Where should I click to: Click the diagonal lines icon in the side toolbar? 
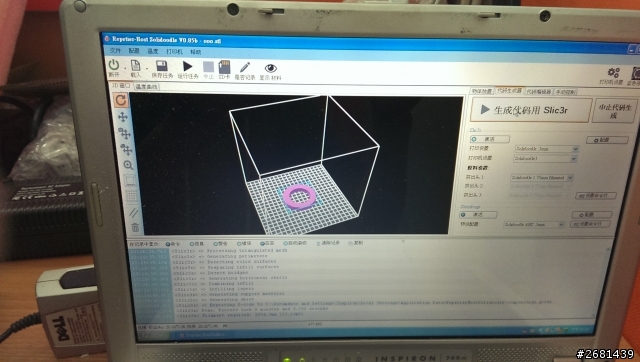133,212
